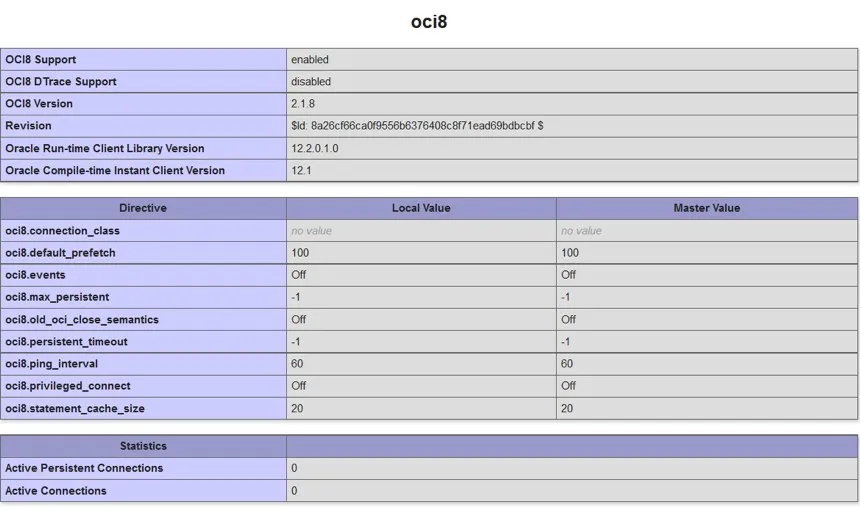Click master value 60 for ping_interval
The height and width of the screenshot is (514, 860).
click(x=567, y=364)
